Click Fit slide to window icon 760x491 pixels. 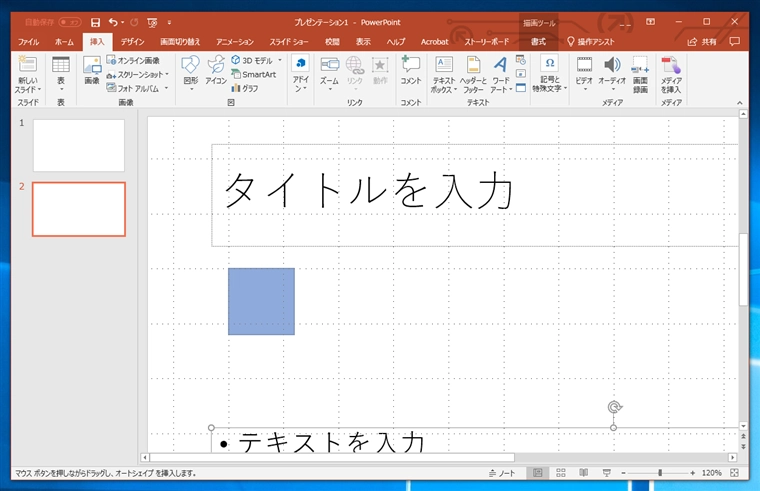[734, 473]
